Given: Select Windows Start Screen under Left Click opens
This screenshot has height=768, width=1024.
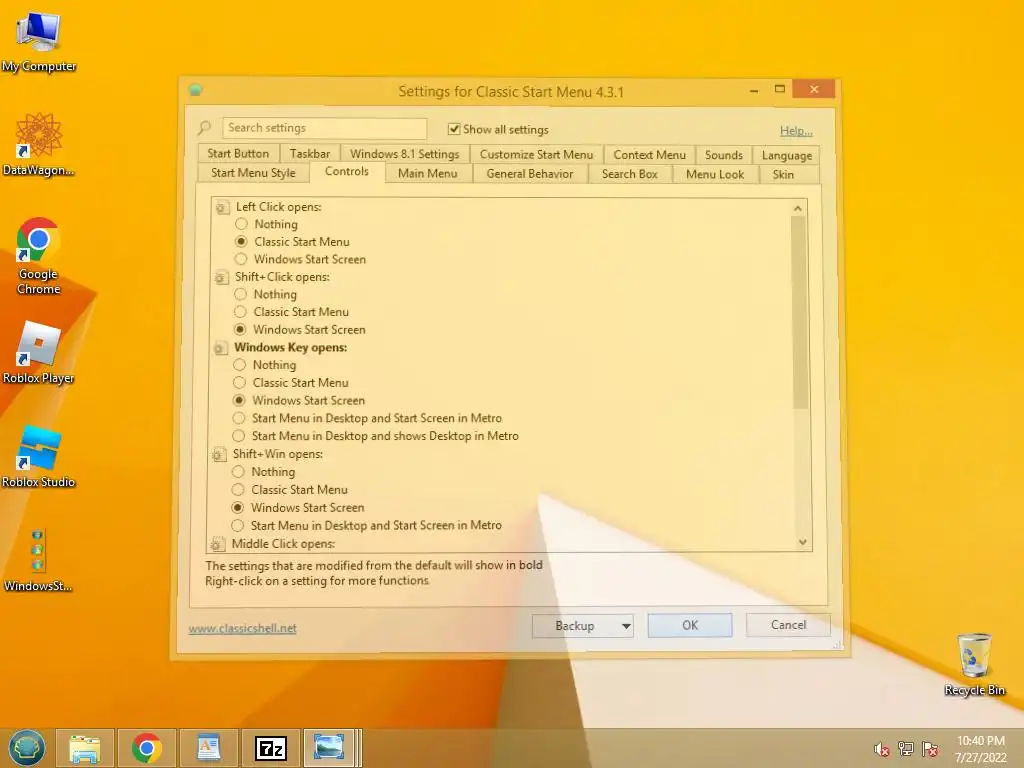Looking at the screenshot, I should click(241, 259).
